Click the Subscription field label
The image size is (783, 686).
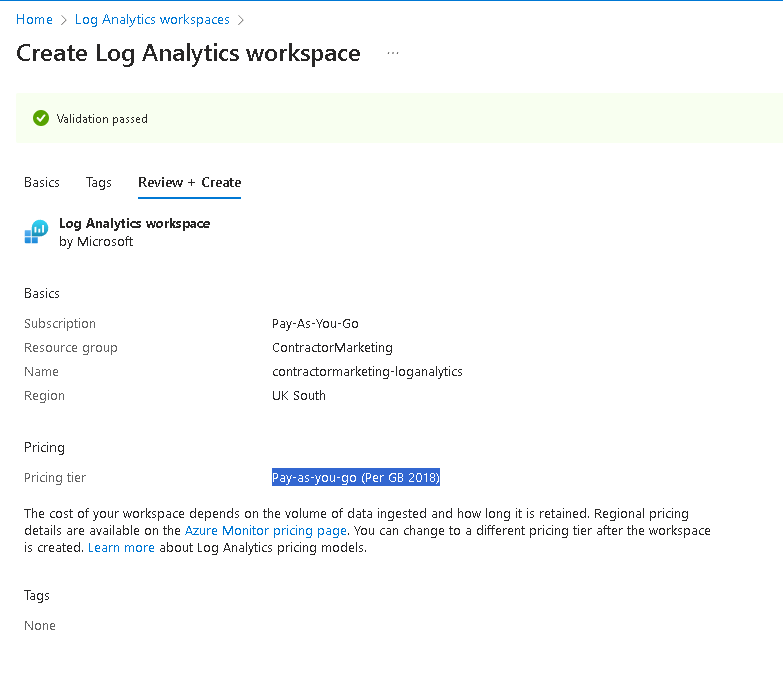coord(60,324)
